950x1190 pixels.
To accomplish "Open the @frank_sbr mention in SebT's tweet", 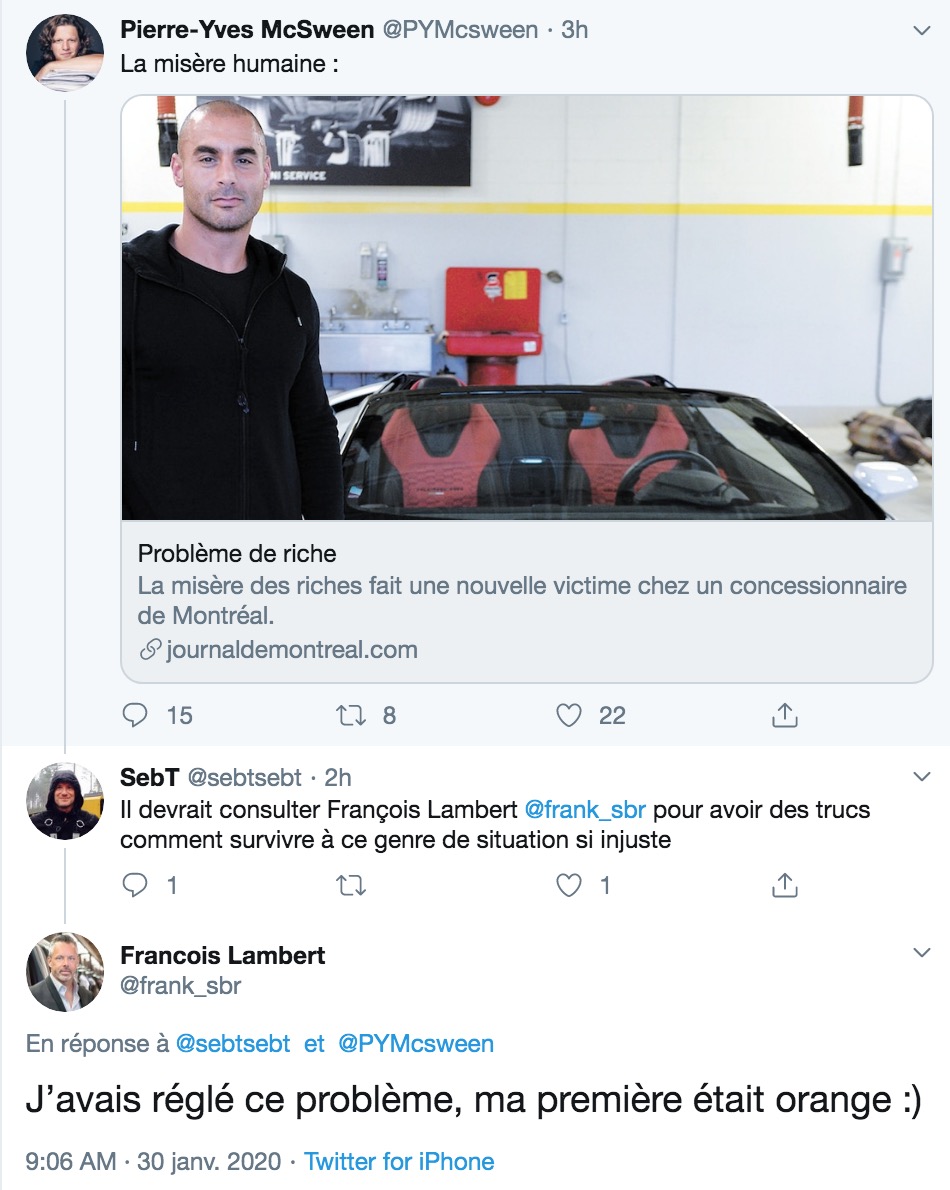I will [585, 810].
